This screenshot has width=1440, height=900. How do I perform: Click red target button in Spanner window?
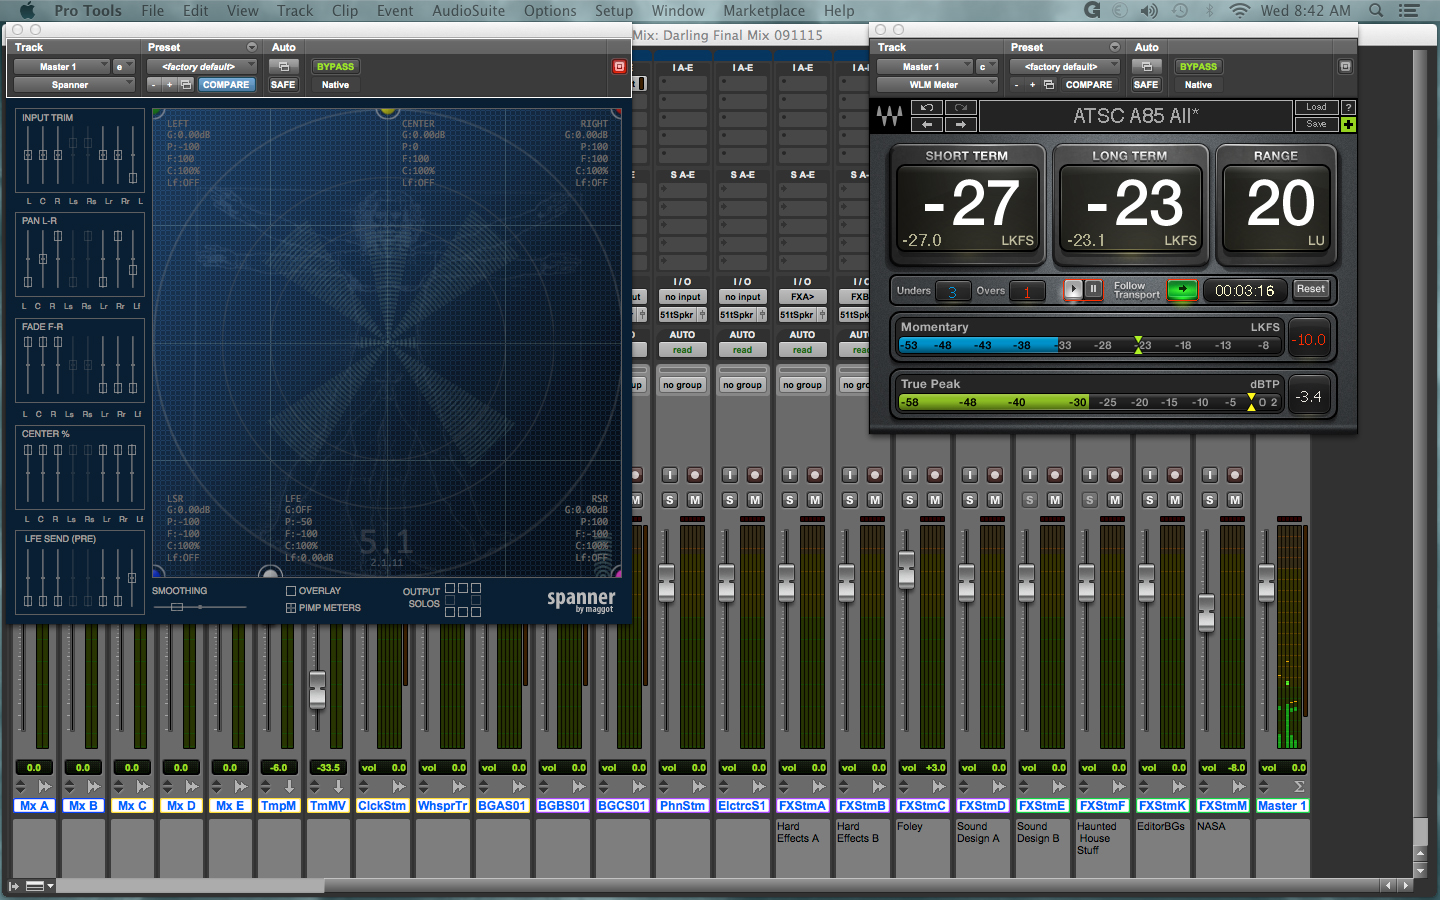coord(619,67)
